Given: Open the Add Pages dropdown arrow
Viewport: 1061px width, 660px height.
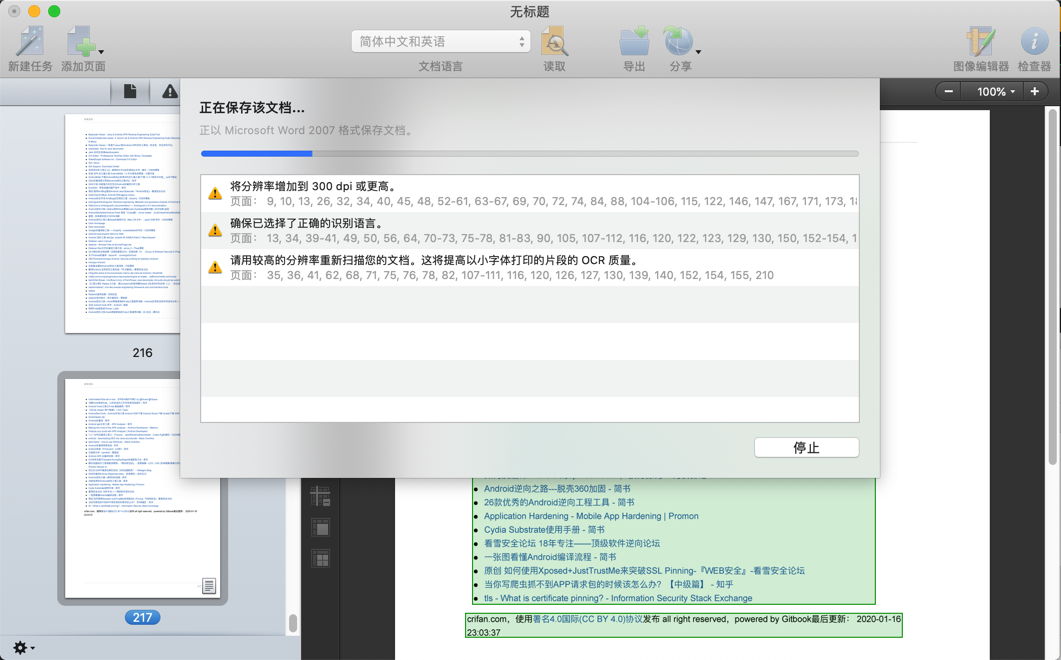Looking at the screenshot, I should [101, 51].
